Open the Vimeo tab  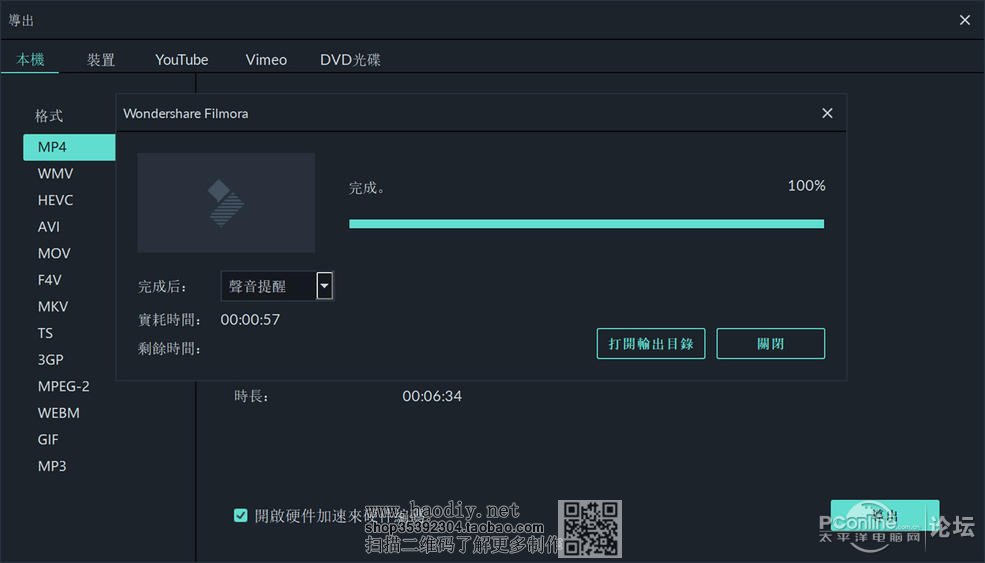click(266, 59)
